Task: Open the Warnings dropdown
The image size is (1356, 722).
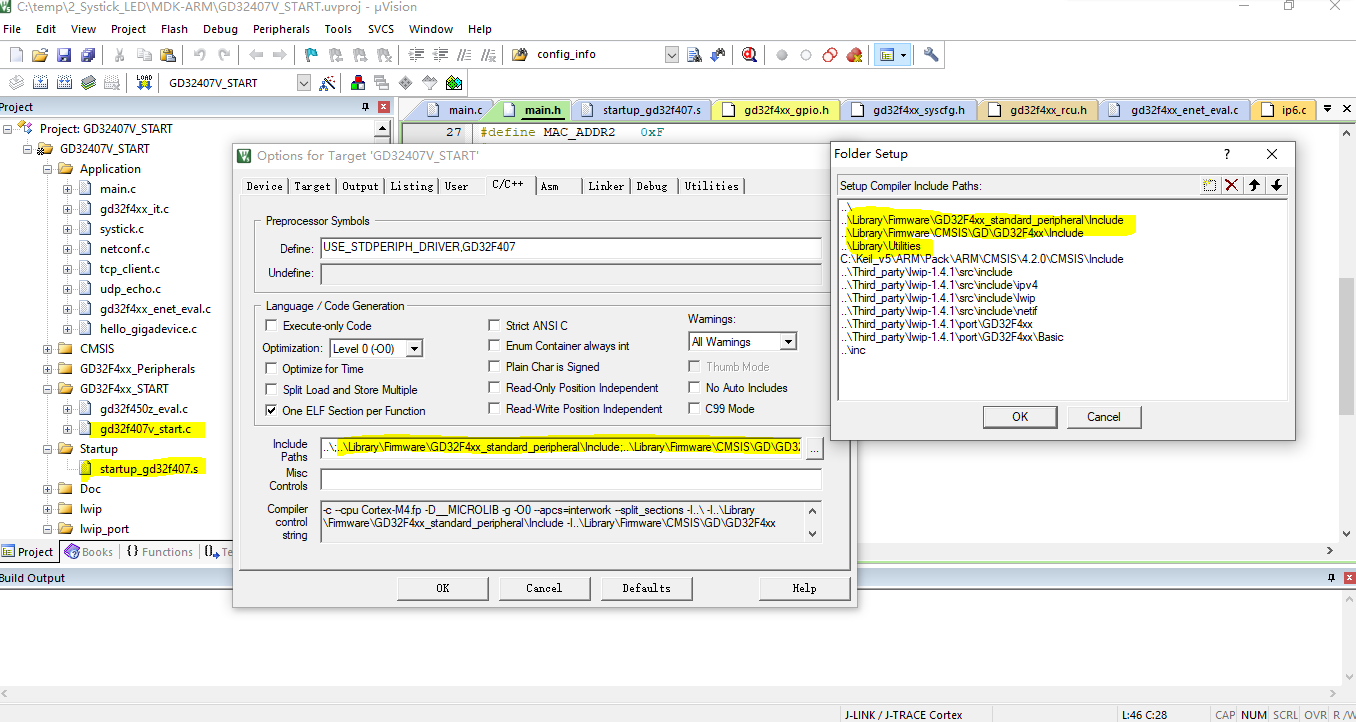Action: pos(788,342)
